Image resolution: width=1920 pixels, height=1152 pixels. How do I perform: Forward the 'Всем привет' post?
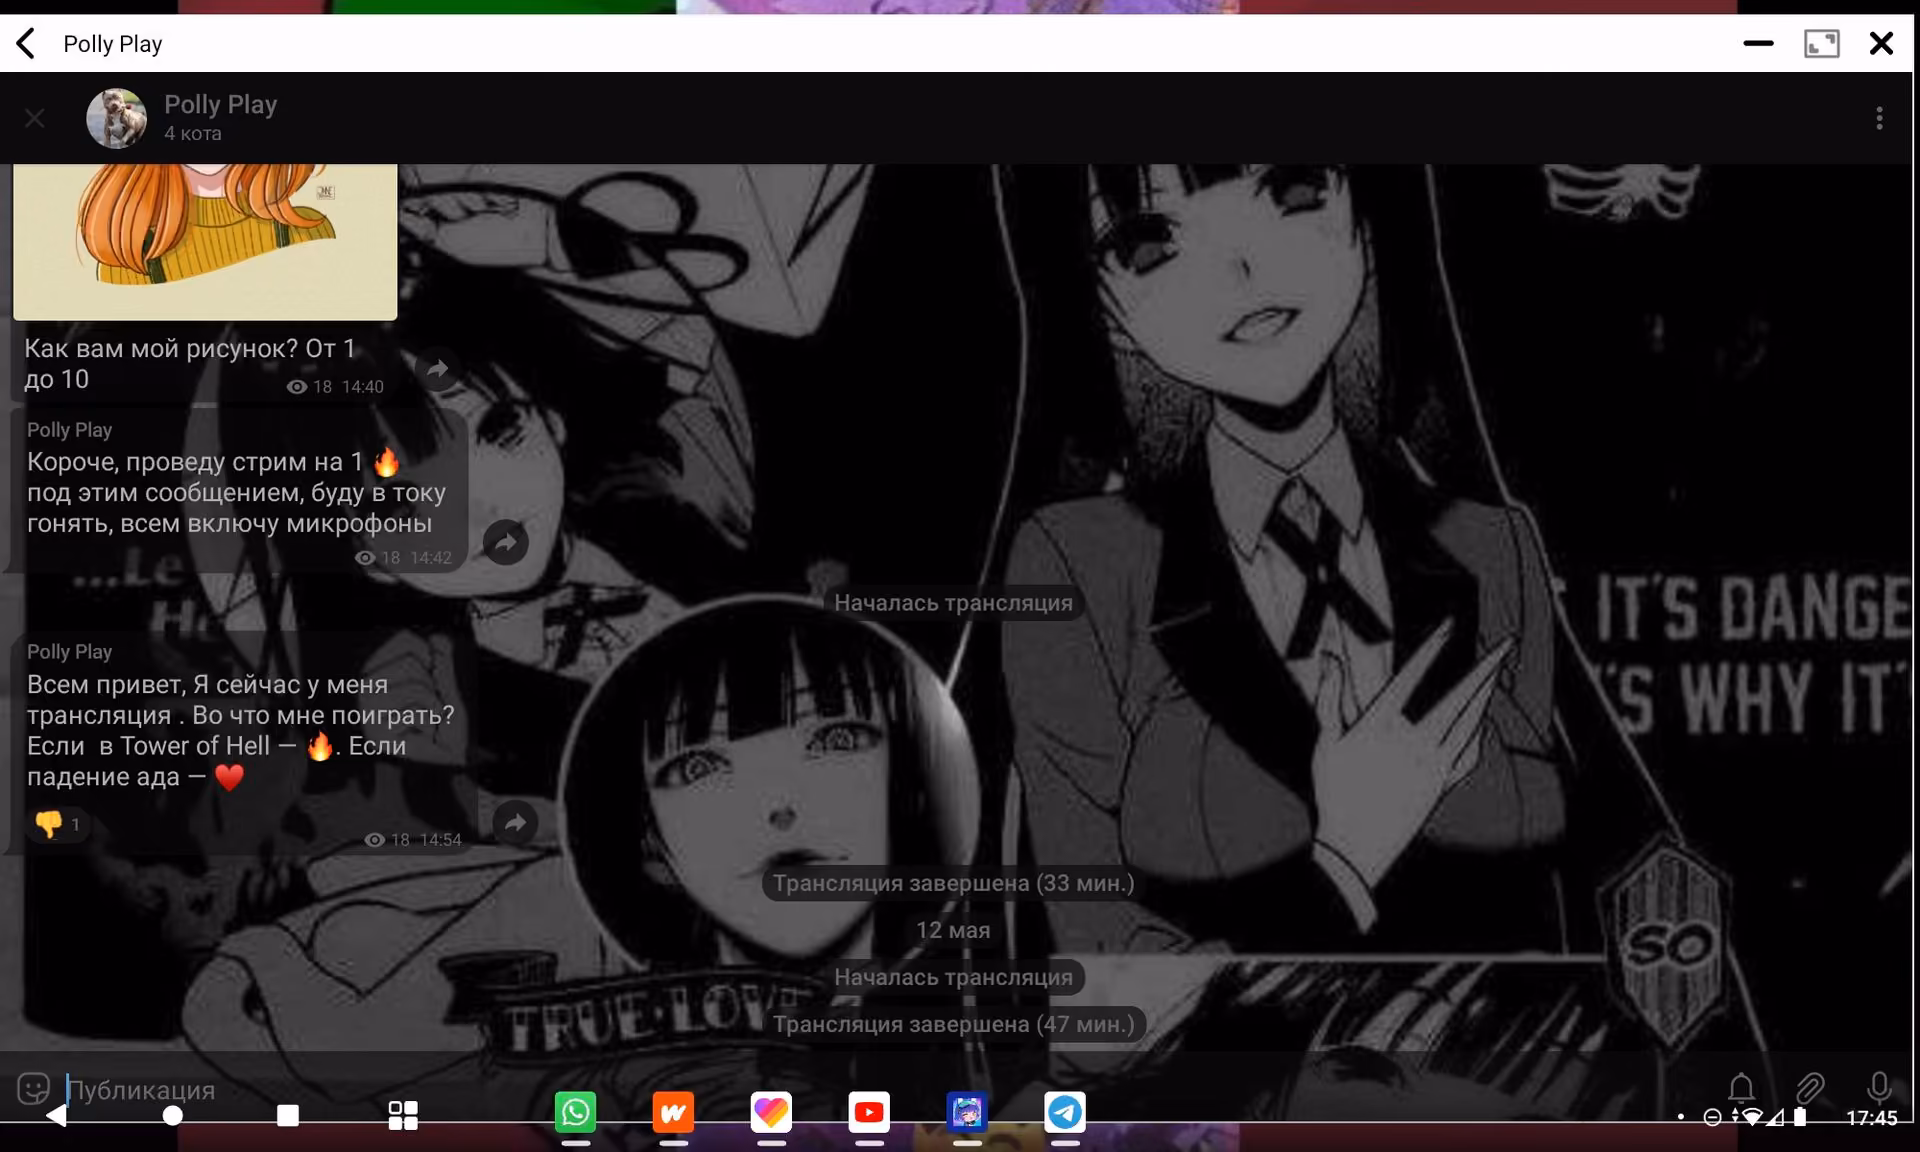(515, 823)
